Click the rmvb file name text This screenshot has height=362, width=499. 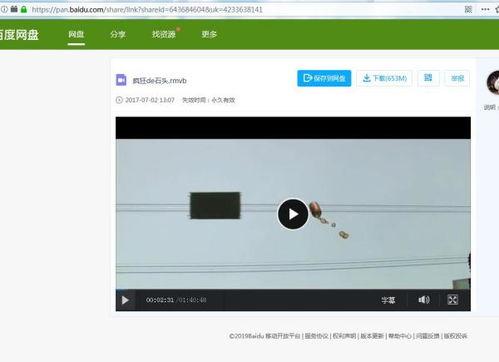point(159,81)
